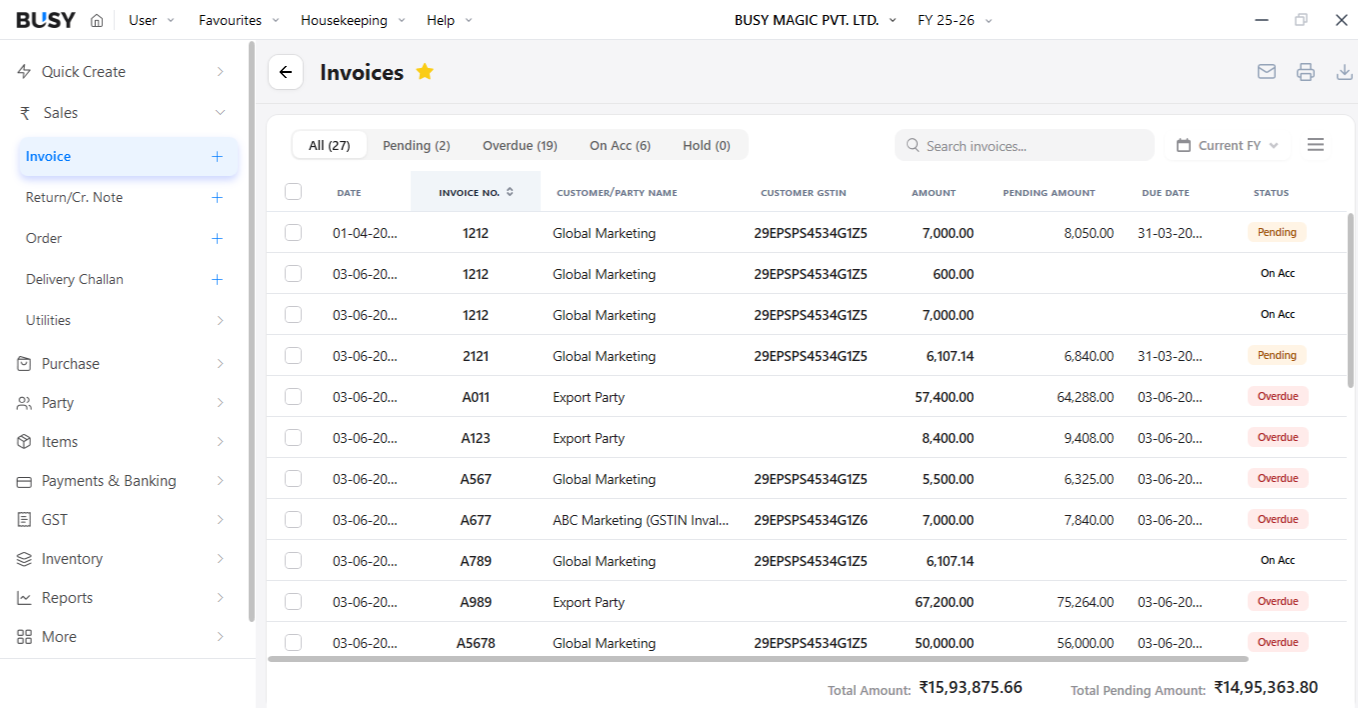
Task: Check the row for invoice 2121
Action: [293, 356]
